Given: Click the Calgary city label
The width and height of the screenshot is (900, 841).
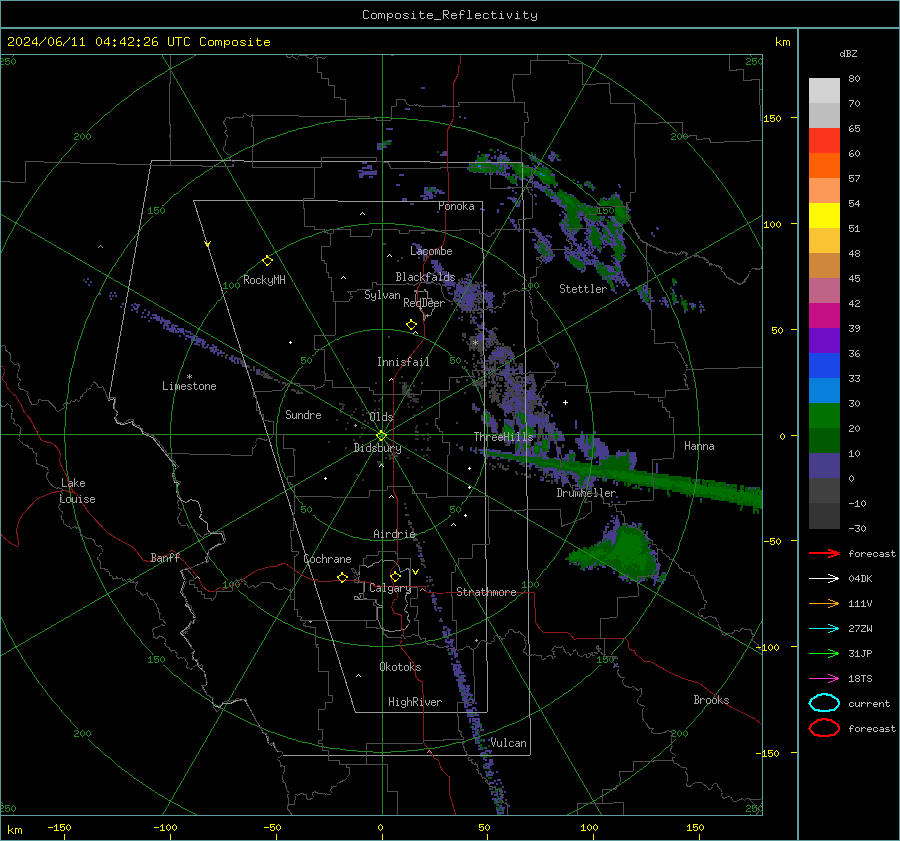Looking at the screenshot, I should [x=390, y=588].
